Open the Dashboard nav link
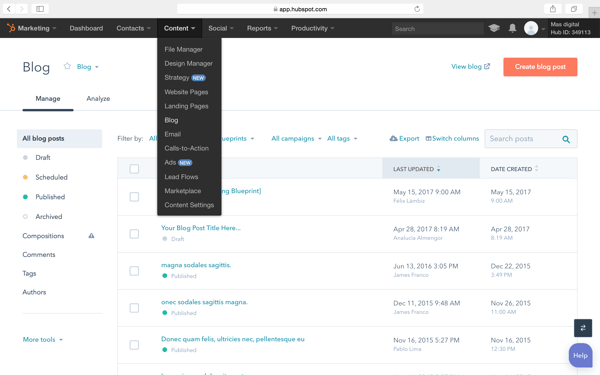The image size is (600, 375). tap(86, 28)
